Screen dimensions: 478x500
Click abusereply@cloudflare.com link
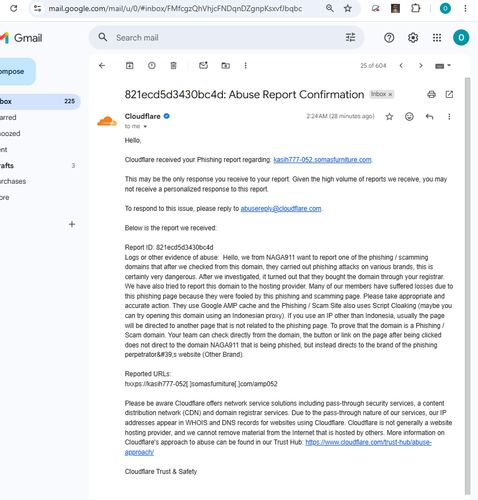281,209
